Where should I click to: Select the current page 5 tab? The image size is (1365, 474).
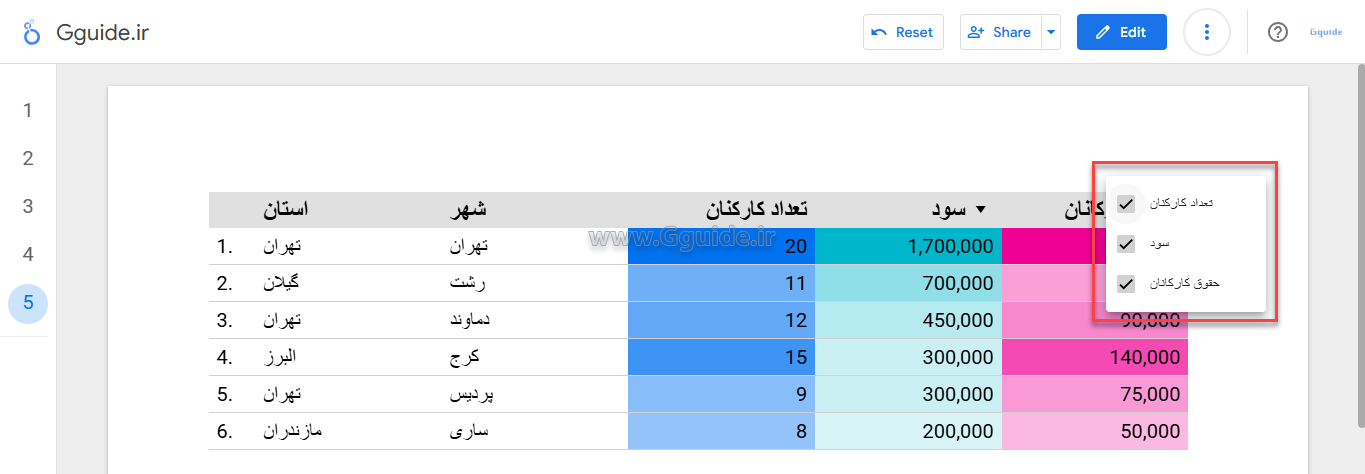(x=28, y=303)
